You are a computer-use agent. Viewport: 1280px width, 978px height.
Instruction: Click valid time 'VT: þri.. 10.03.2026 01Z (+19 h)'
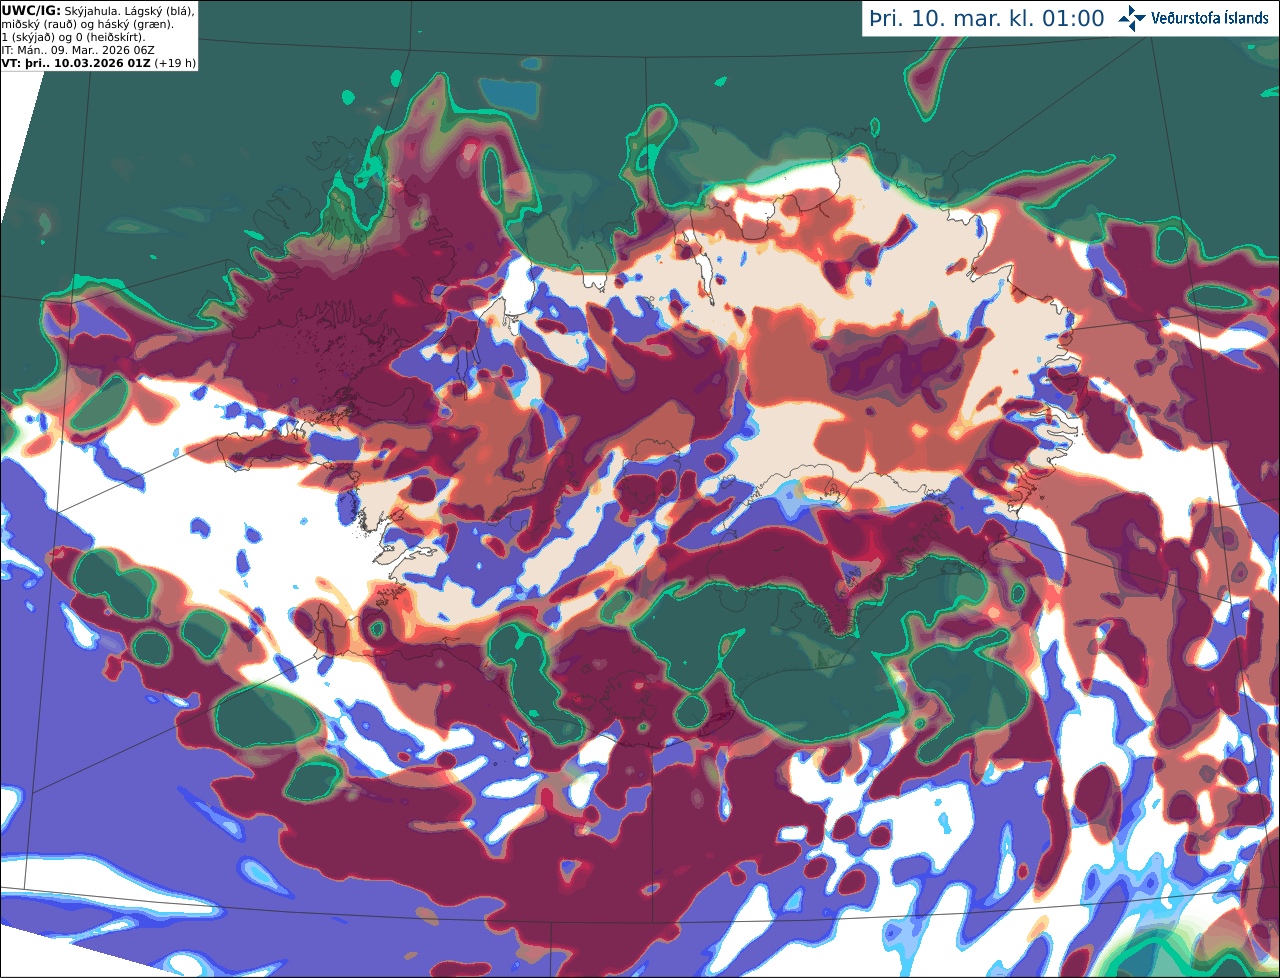coord(99,63)
